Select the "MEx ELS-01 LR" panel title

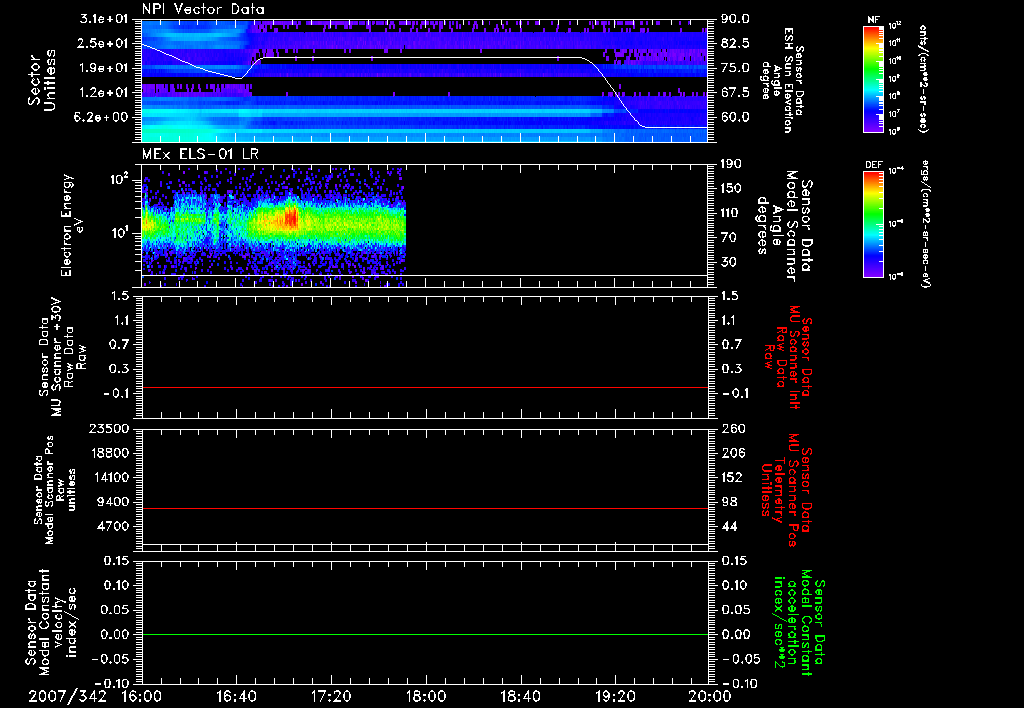coord(200,154)
